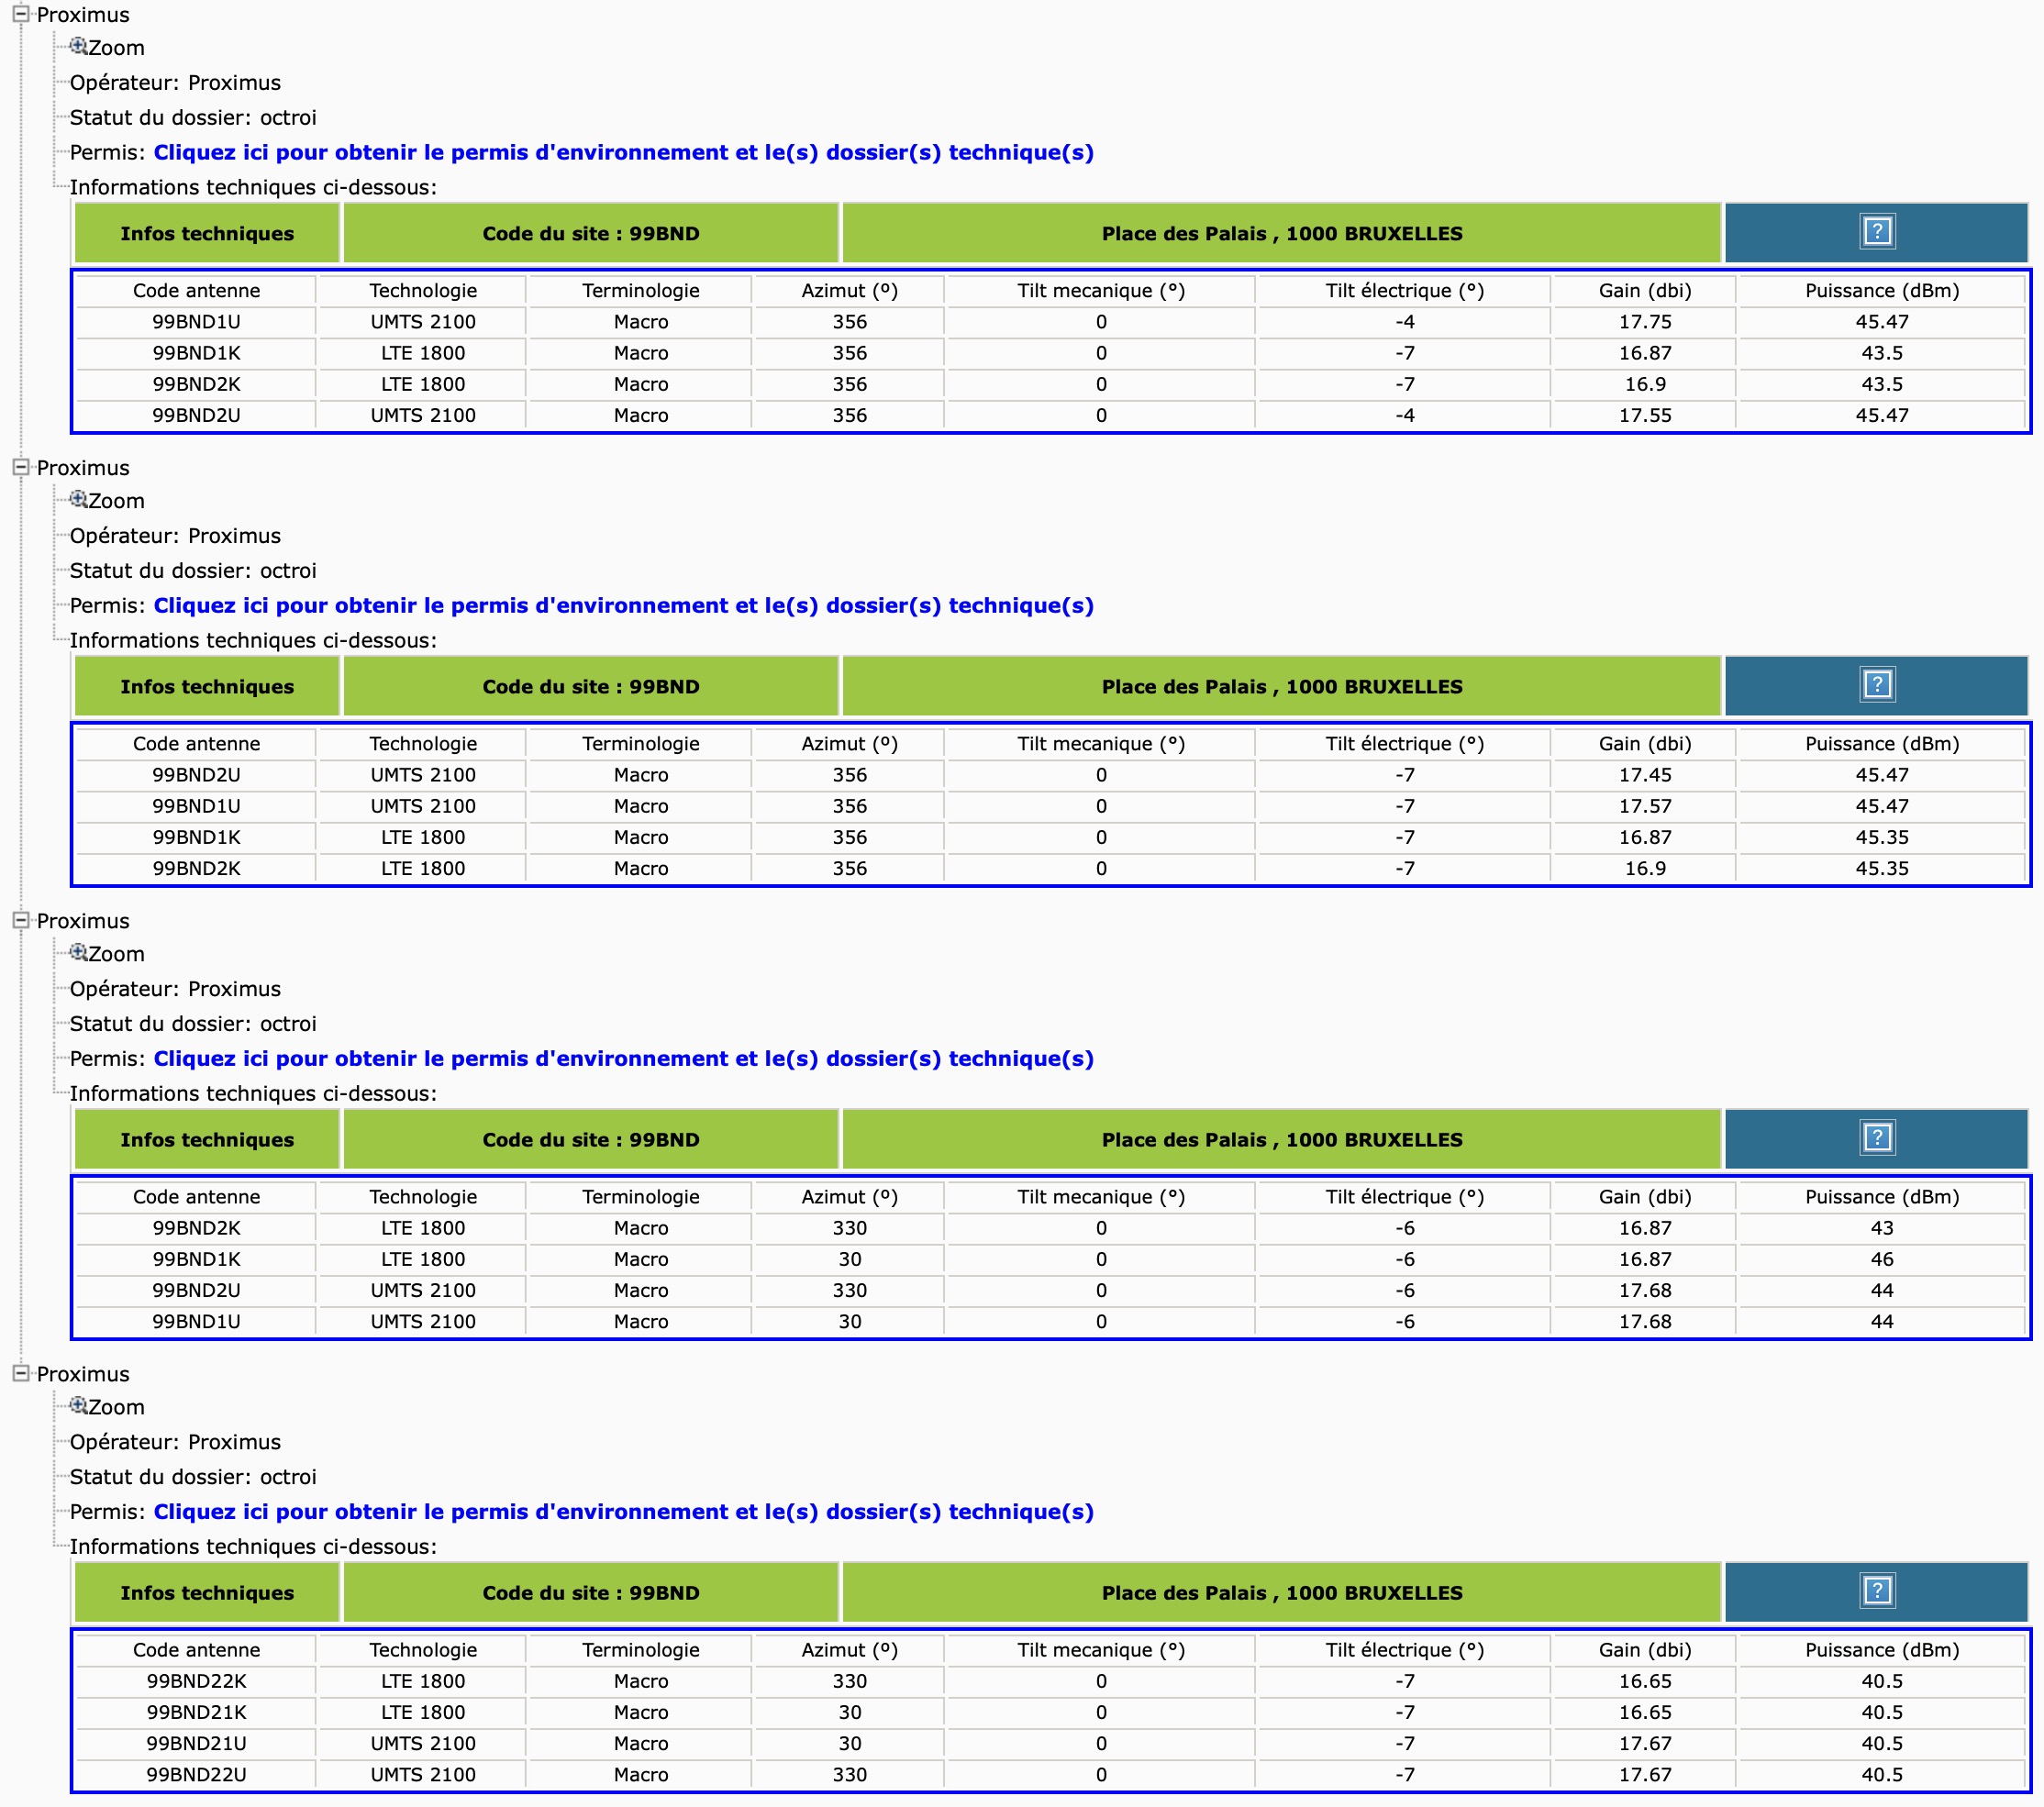Select 'Statut du dossier: octroi' in the second section

click(193, 571)
